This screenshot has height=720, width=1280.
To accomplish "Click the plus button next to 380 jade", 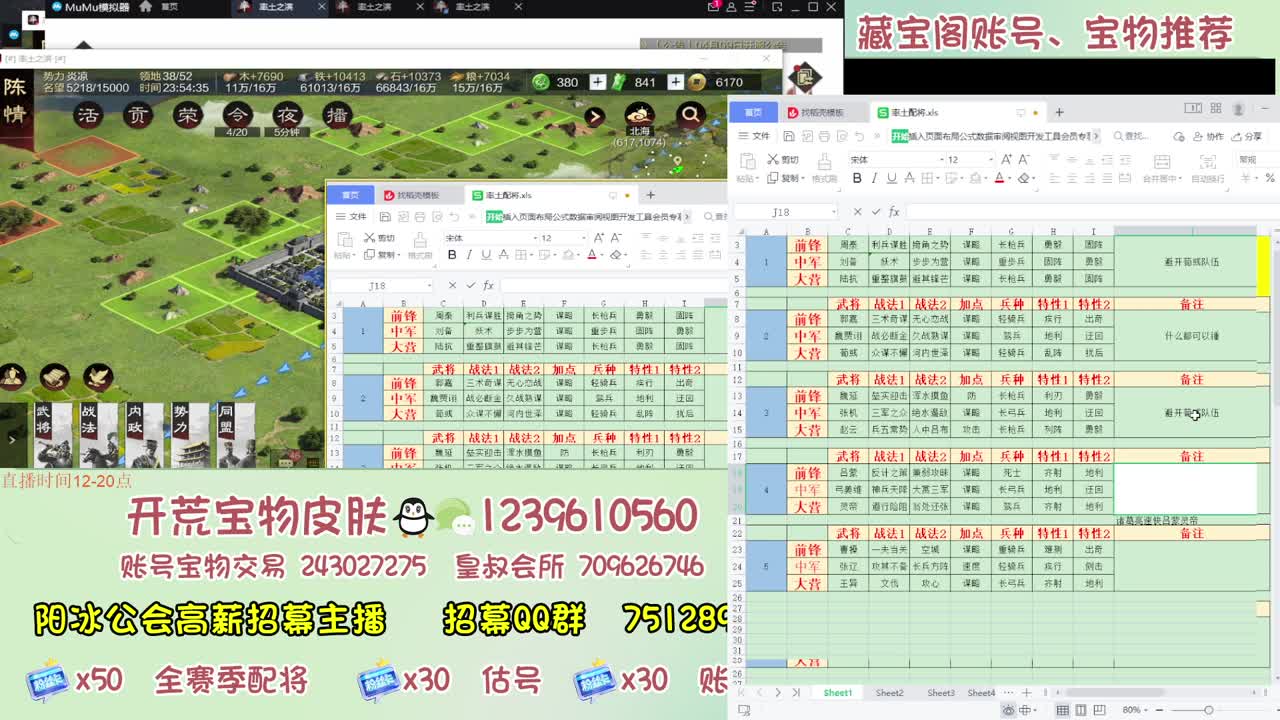I will point(597,82).
